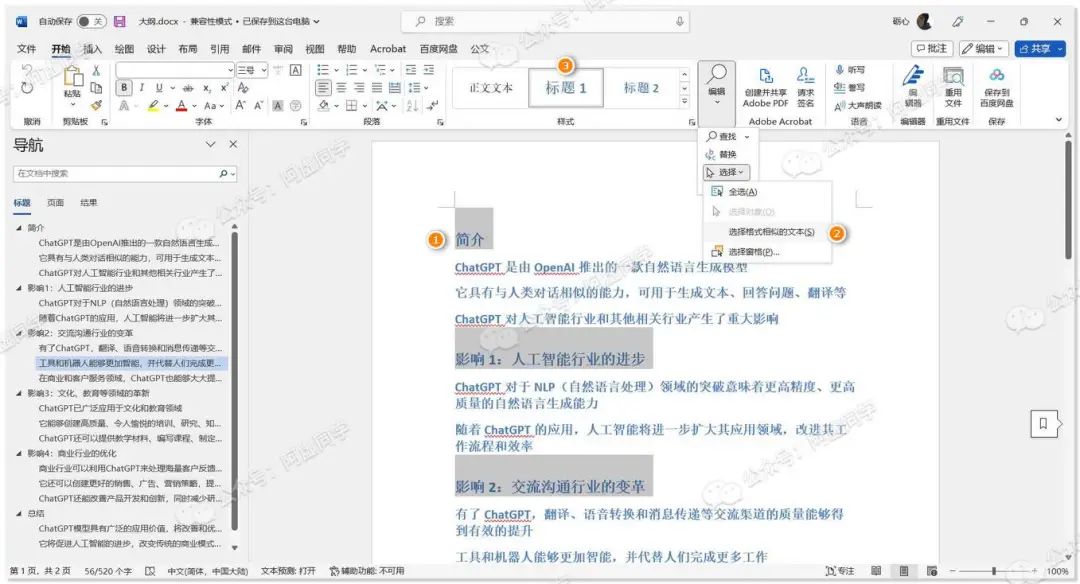
Task: Click the Redo circular arrow icon
Action: point(26,88)
